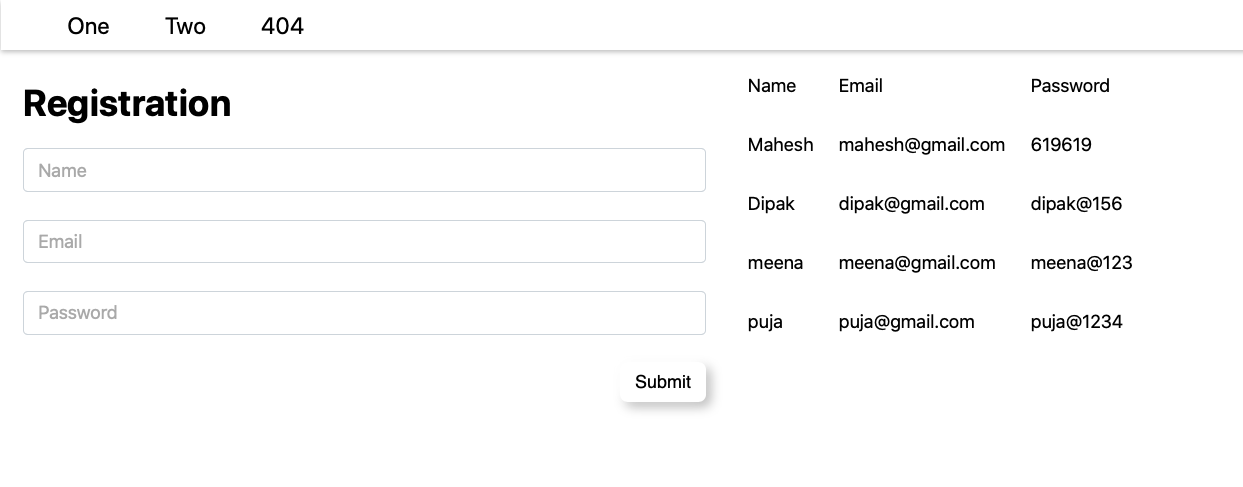
Task: Select the Email column header
Action: 860,86
